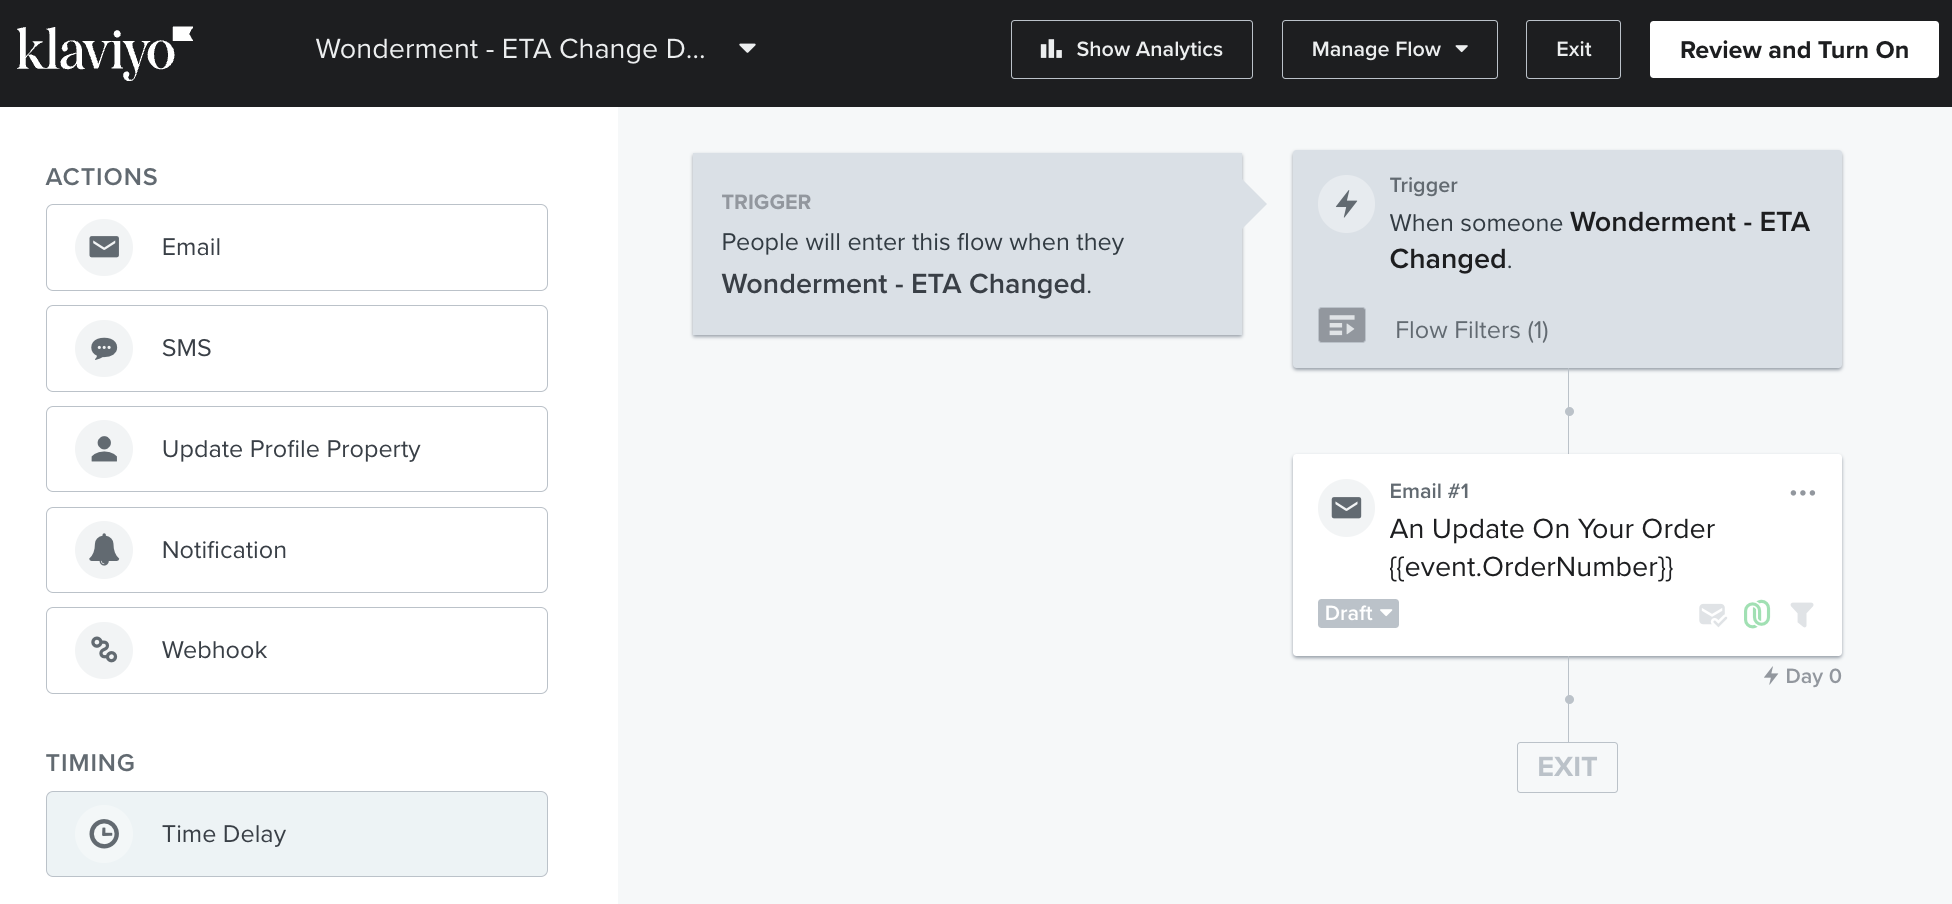Viewport: 1952px width, 904px height.
Task: Select the Email action envelope icon
Action: pyautogui.click(x=104, y=247)
